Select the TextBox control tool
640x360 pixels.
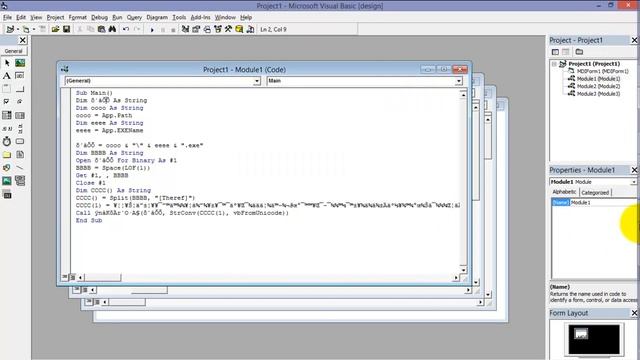click(20, 76)
